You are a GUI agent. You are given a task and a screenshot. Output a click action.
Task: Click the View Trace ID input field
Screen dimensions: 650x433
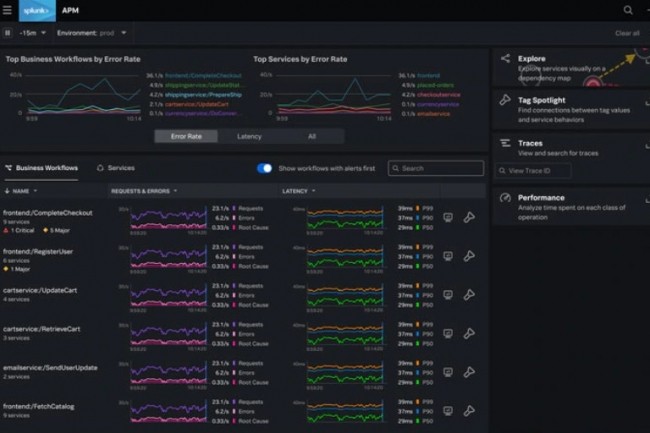coord(545,171)
